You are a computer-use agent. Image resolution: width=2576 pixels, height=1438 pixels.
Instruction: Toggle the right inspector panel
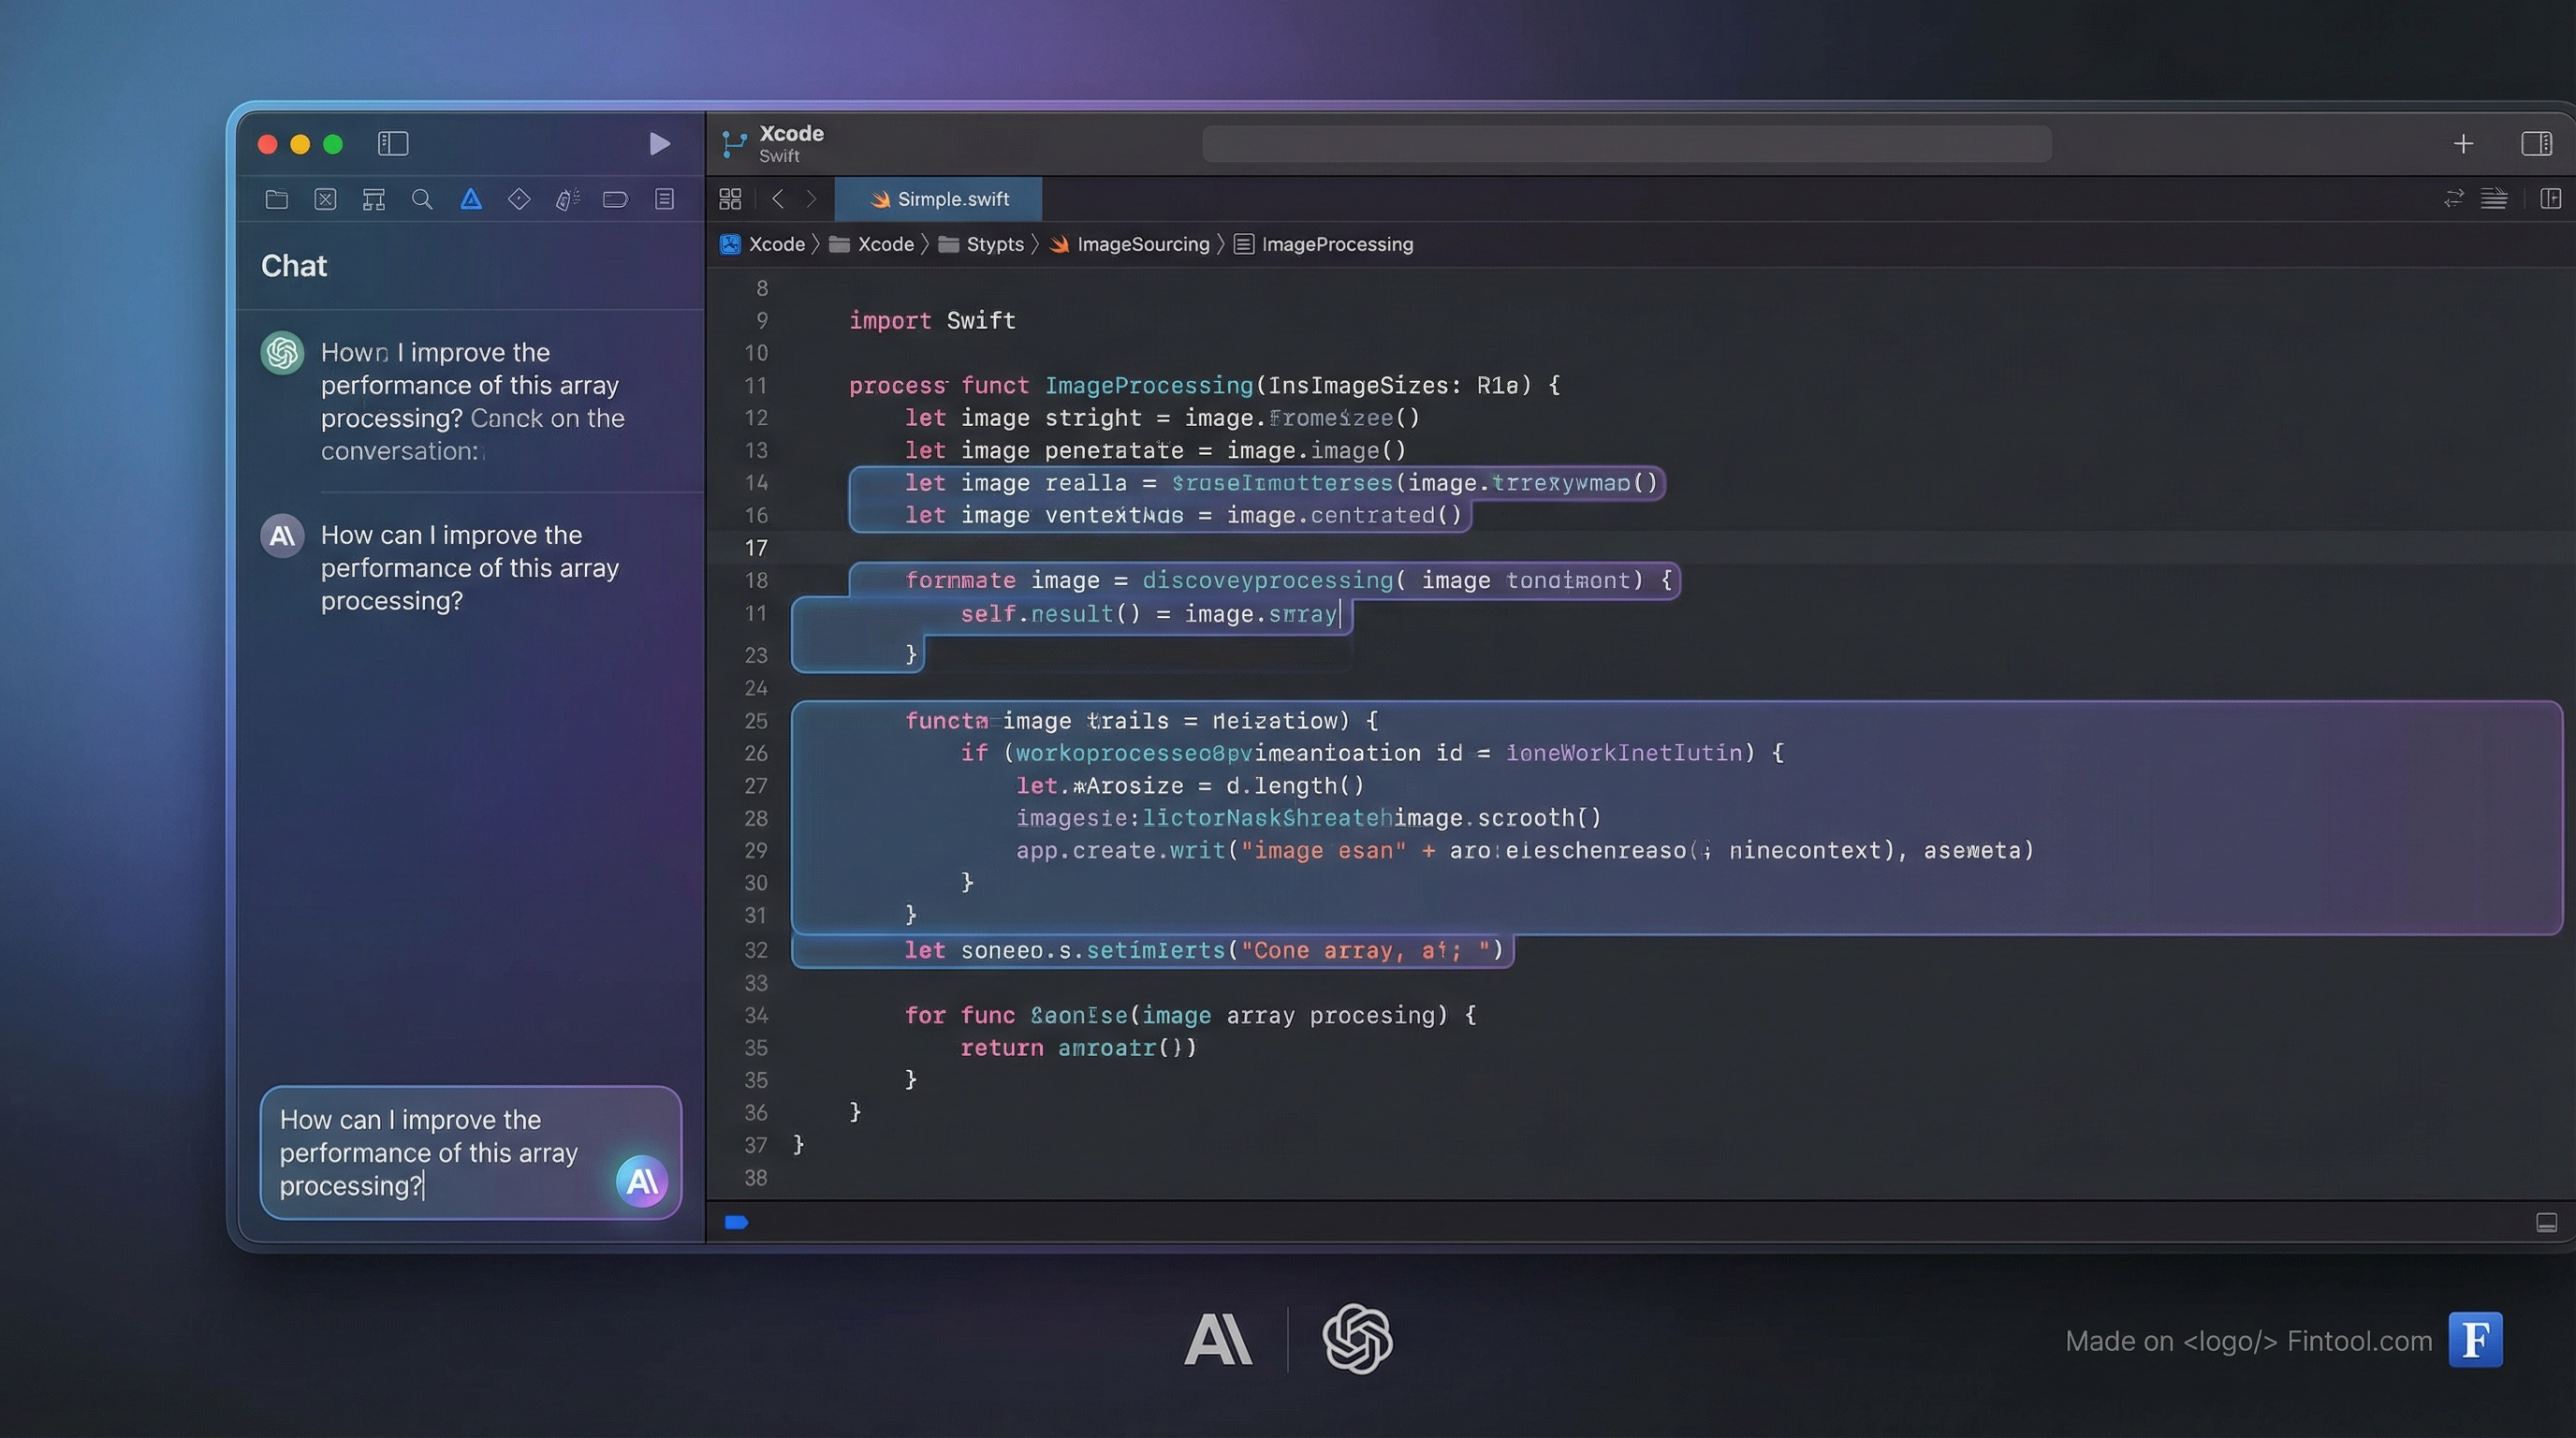click(2535, 144)
